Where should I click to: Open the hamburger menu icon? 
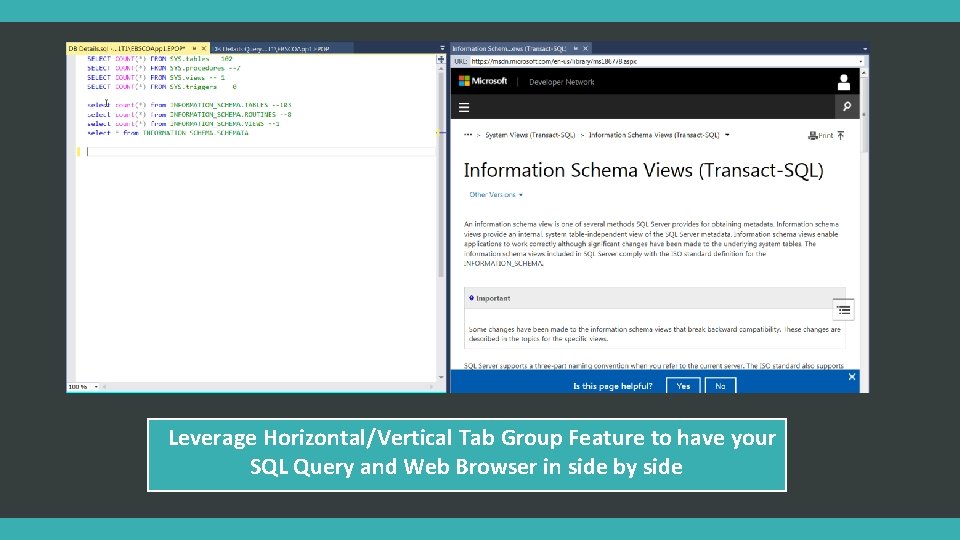(464, 108)
